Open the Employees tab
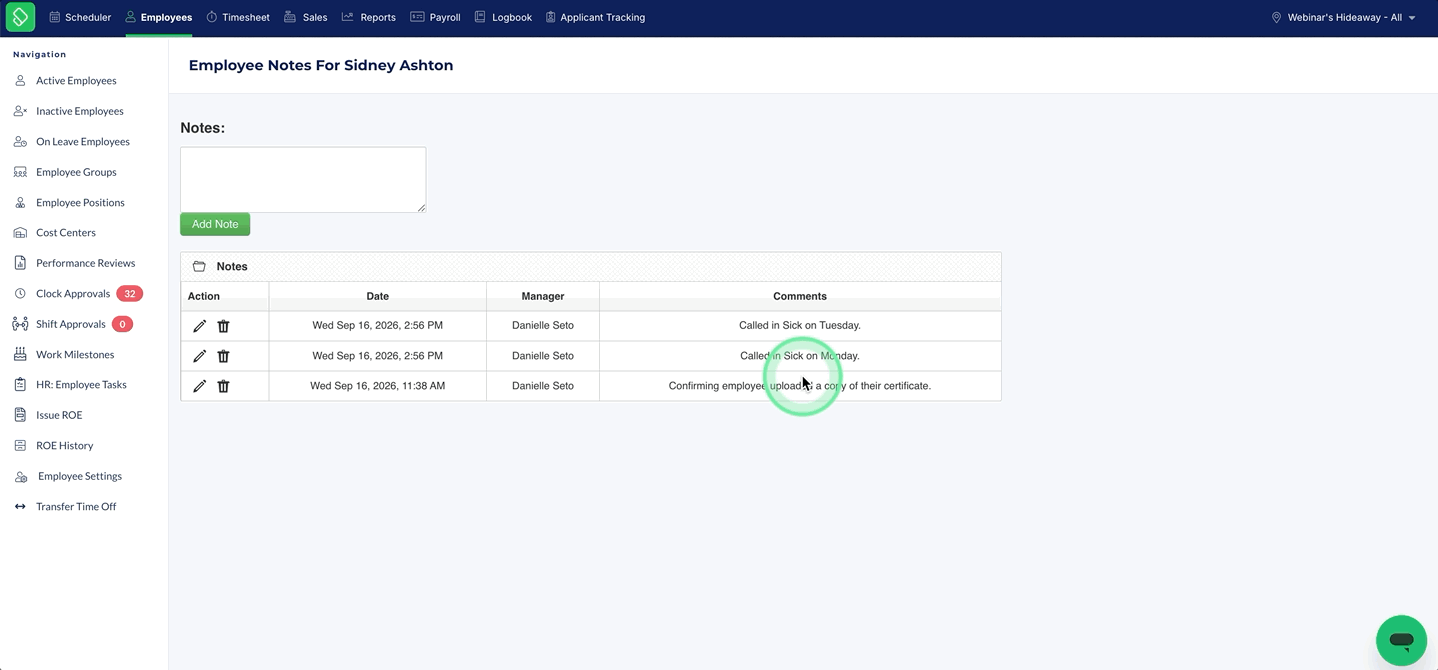This screenshot has height=670, width=1438. coord(159,17)
